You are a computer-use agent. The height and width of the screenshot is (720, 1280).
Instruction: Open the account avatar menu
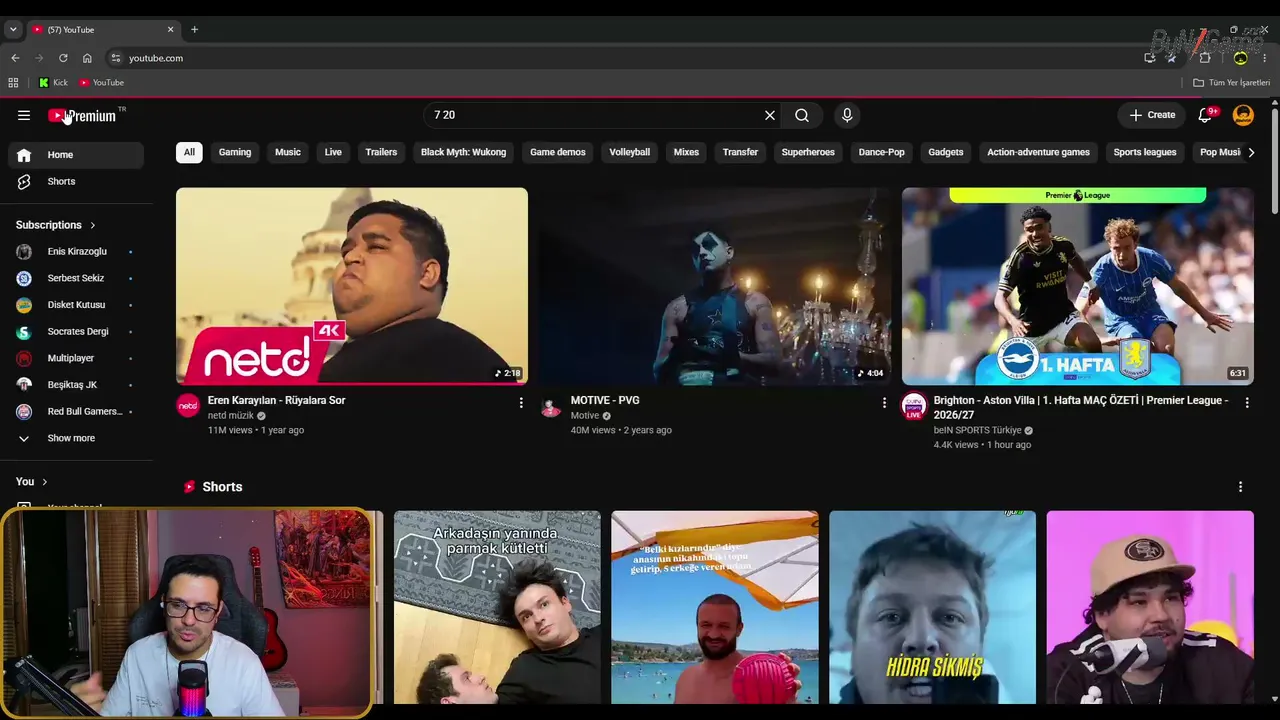click(x=1243, y=115)
